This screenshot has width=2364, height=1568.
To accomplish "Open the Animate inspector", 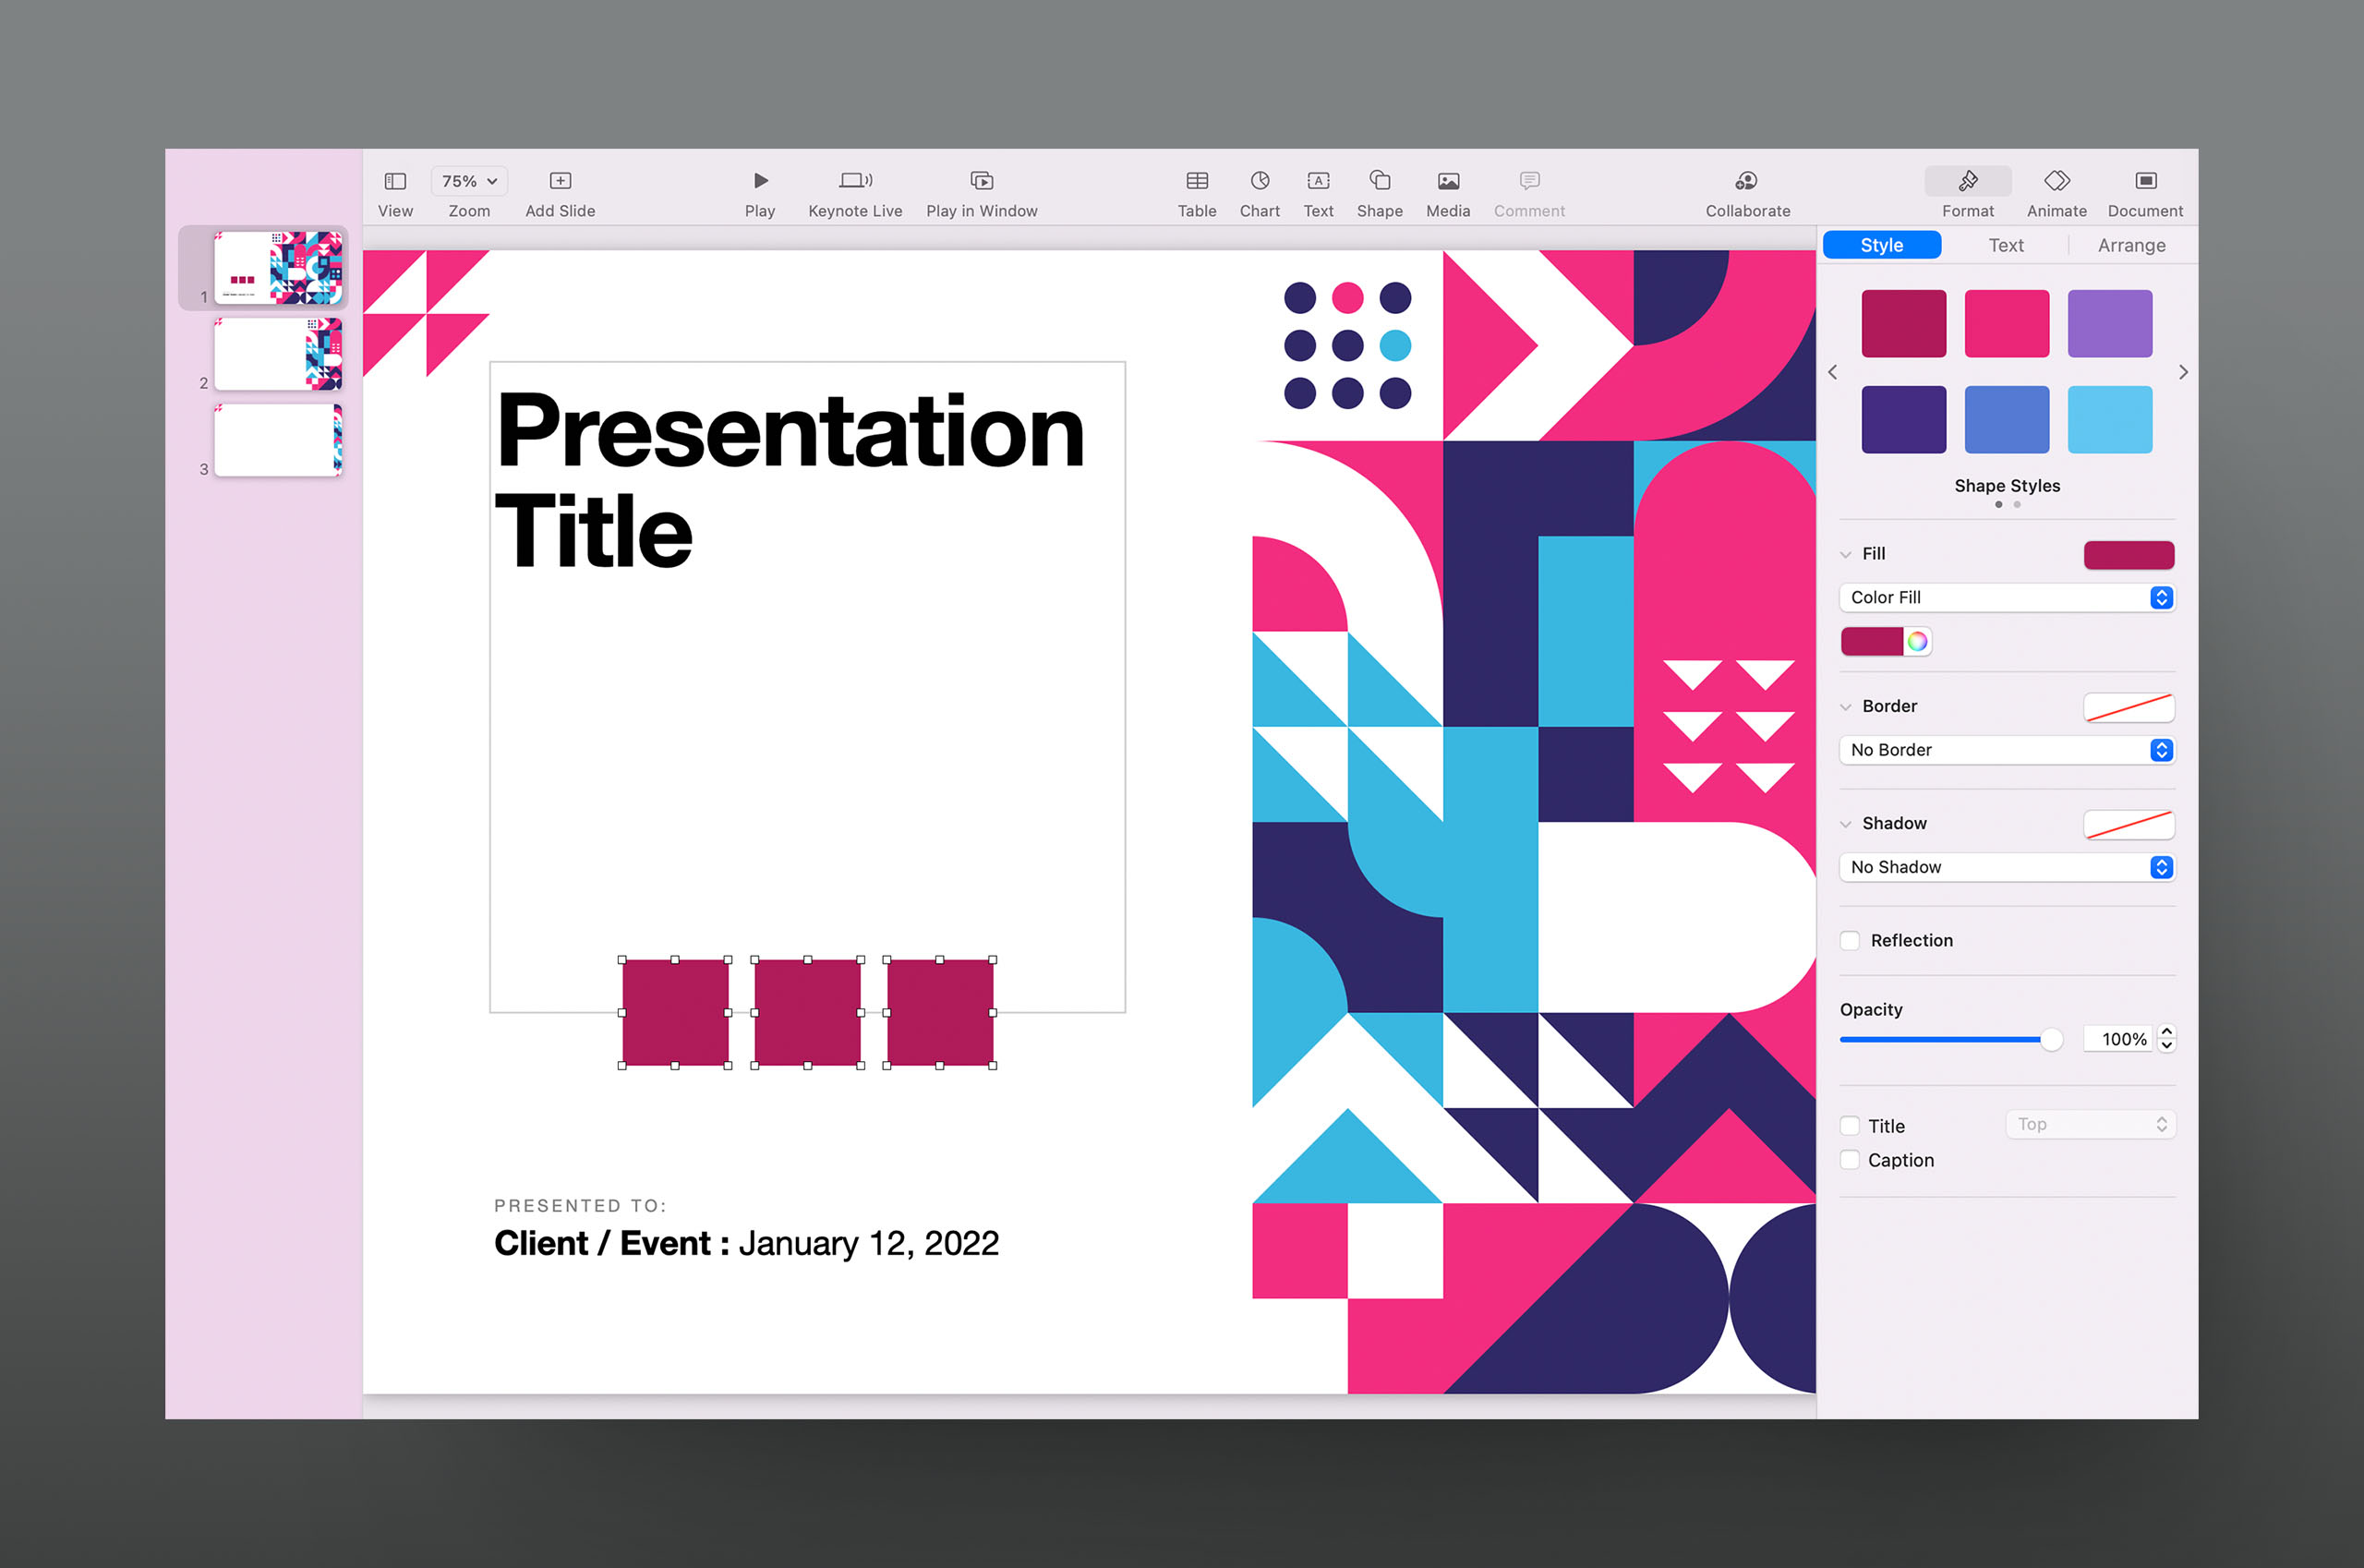I will [2056, 181].
